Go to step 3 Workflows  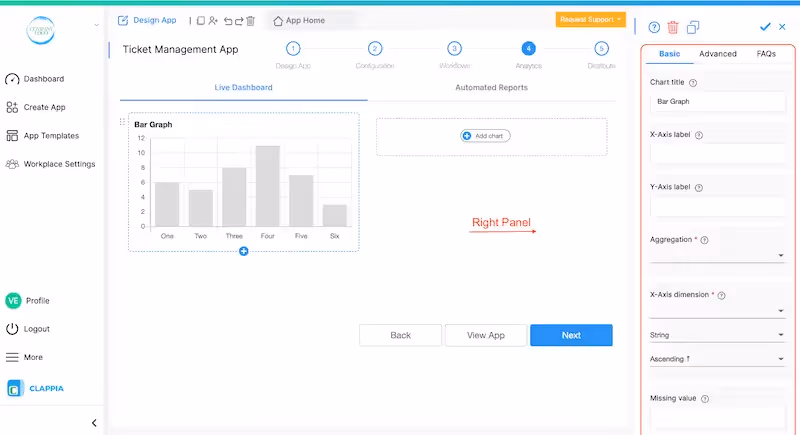454,49
